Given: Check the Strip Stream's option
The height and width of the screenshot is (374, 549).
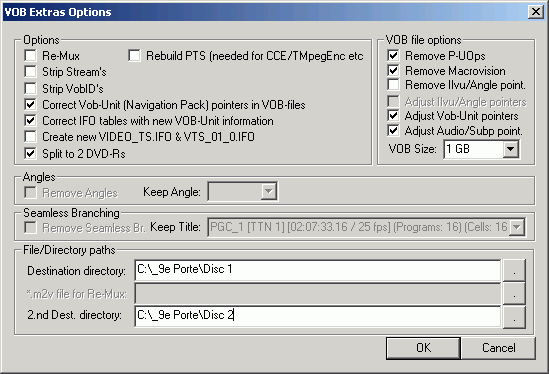Looking at the screenshot, I should click(x=30, y=71).
